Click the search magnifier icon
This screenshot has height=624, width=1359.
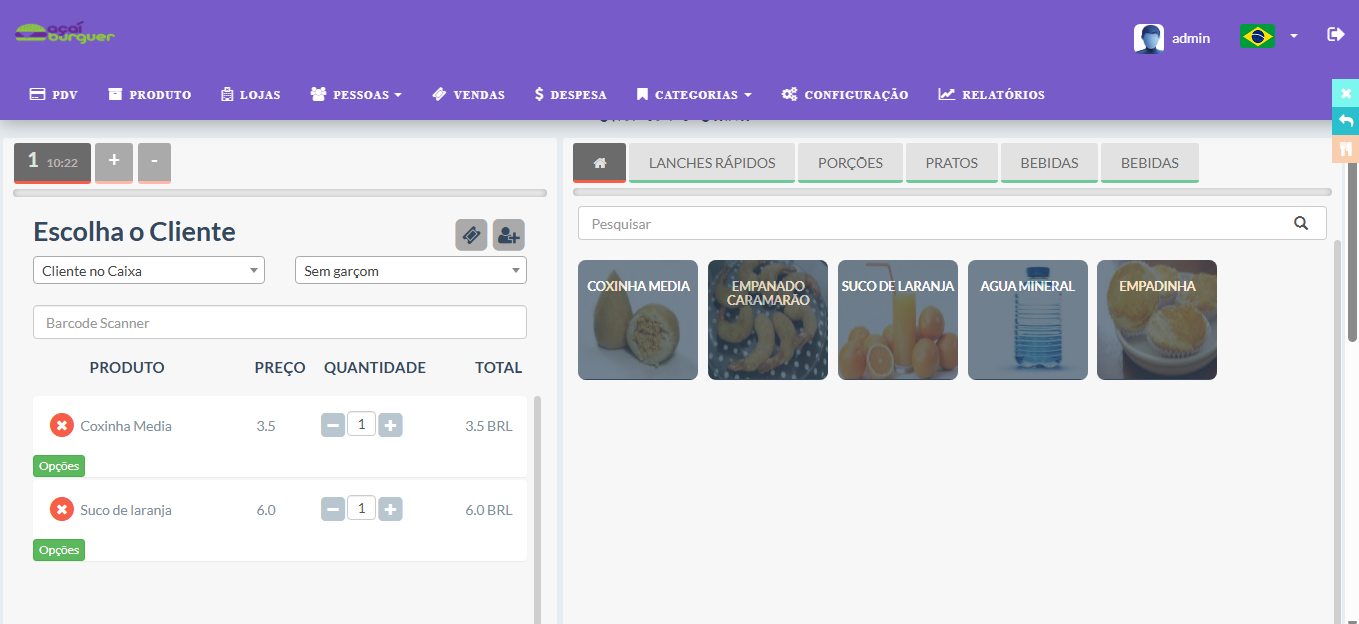click(1301, 223)
